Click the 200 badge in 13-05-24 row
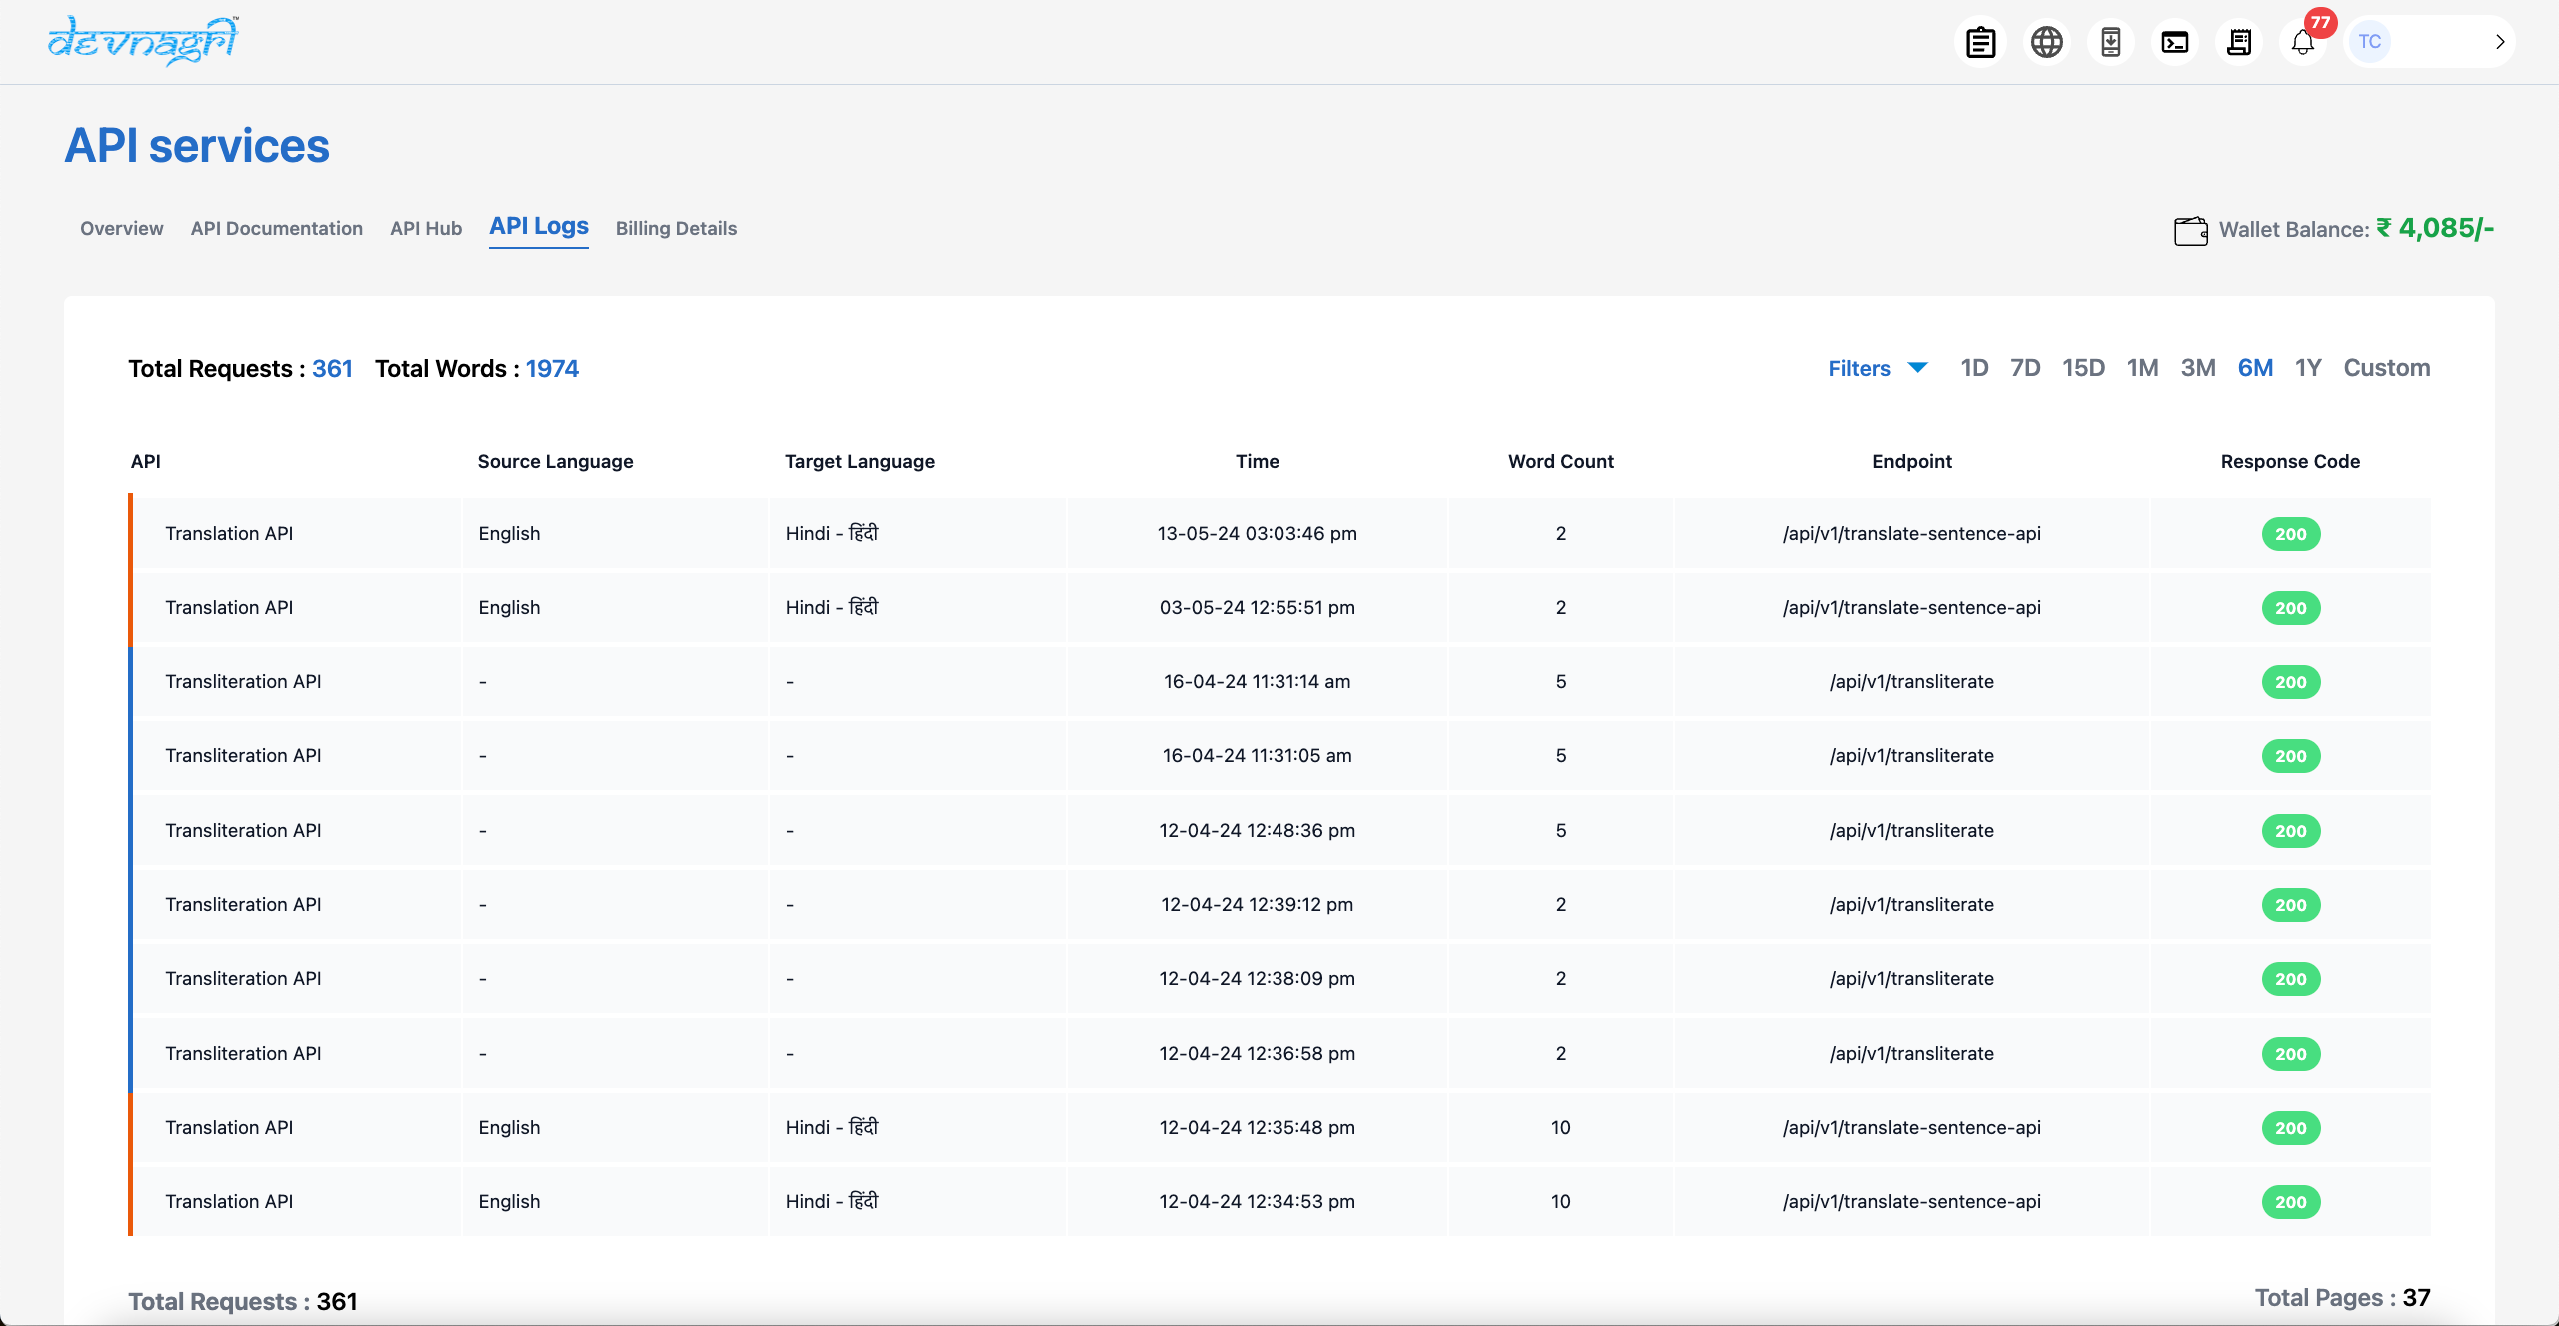Image resolution: width=2559 pixels, height=1326 pixels. (x=2290, y=534)
